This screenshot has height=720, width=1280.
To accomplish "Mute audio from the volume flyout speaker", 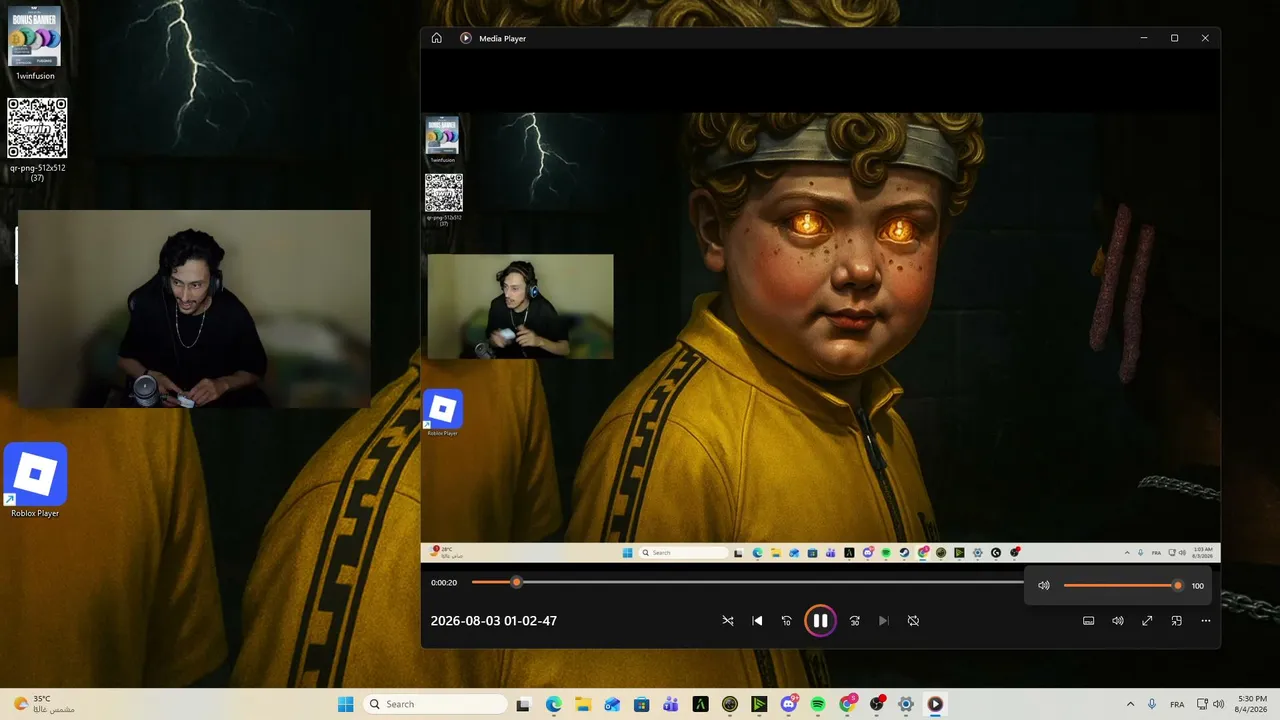I will (x=1044, y=586).
